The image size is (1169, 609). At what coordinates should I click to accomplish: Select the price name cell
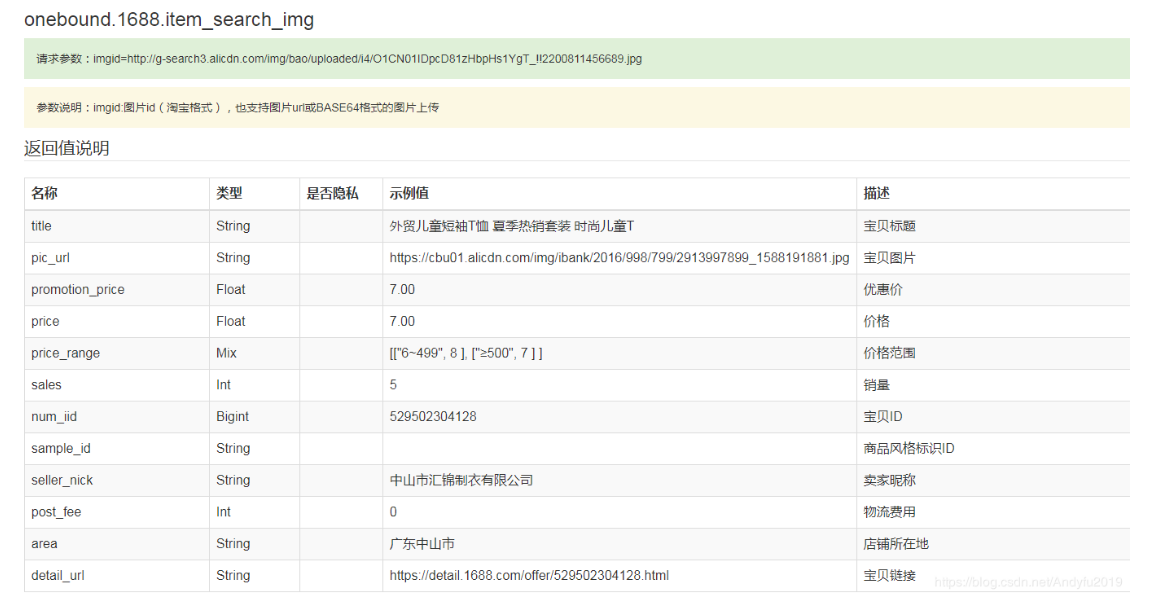pyautogui.click(x=117, y=321)
